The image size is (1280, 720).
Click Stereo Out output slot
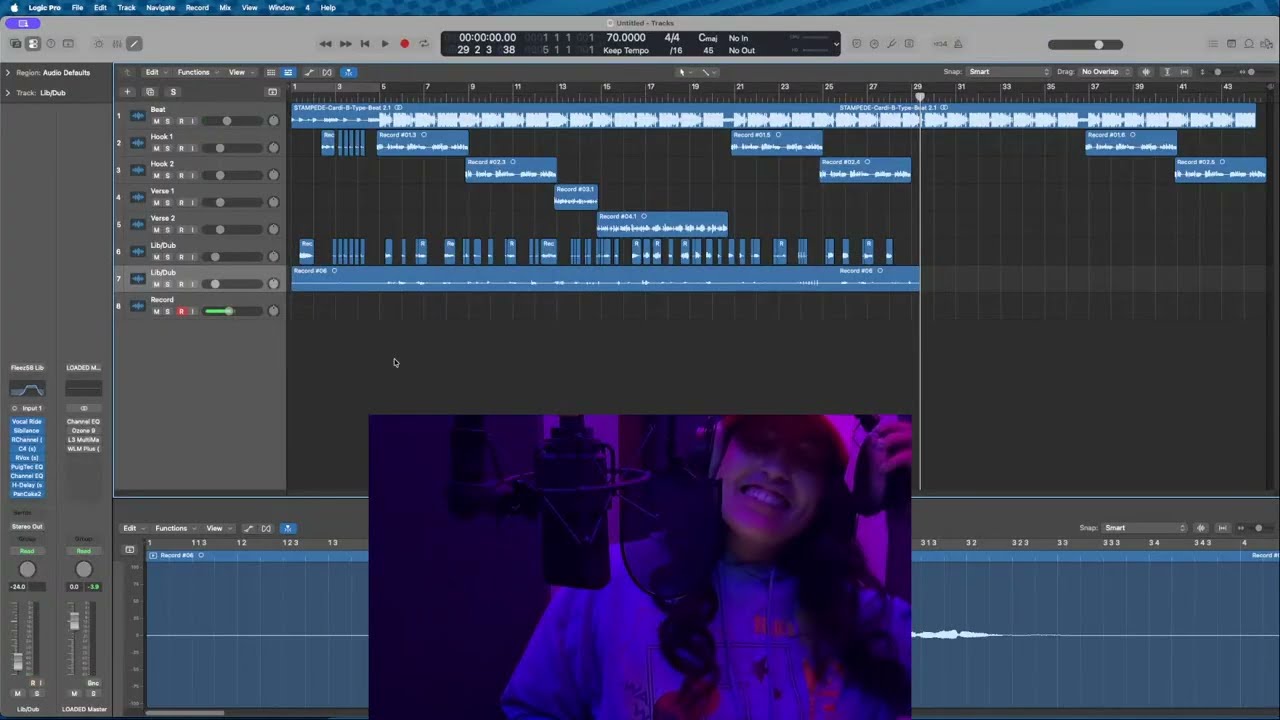[27, 527]
